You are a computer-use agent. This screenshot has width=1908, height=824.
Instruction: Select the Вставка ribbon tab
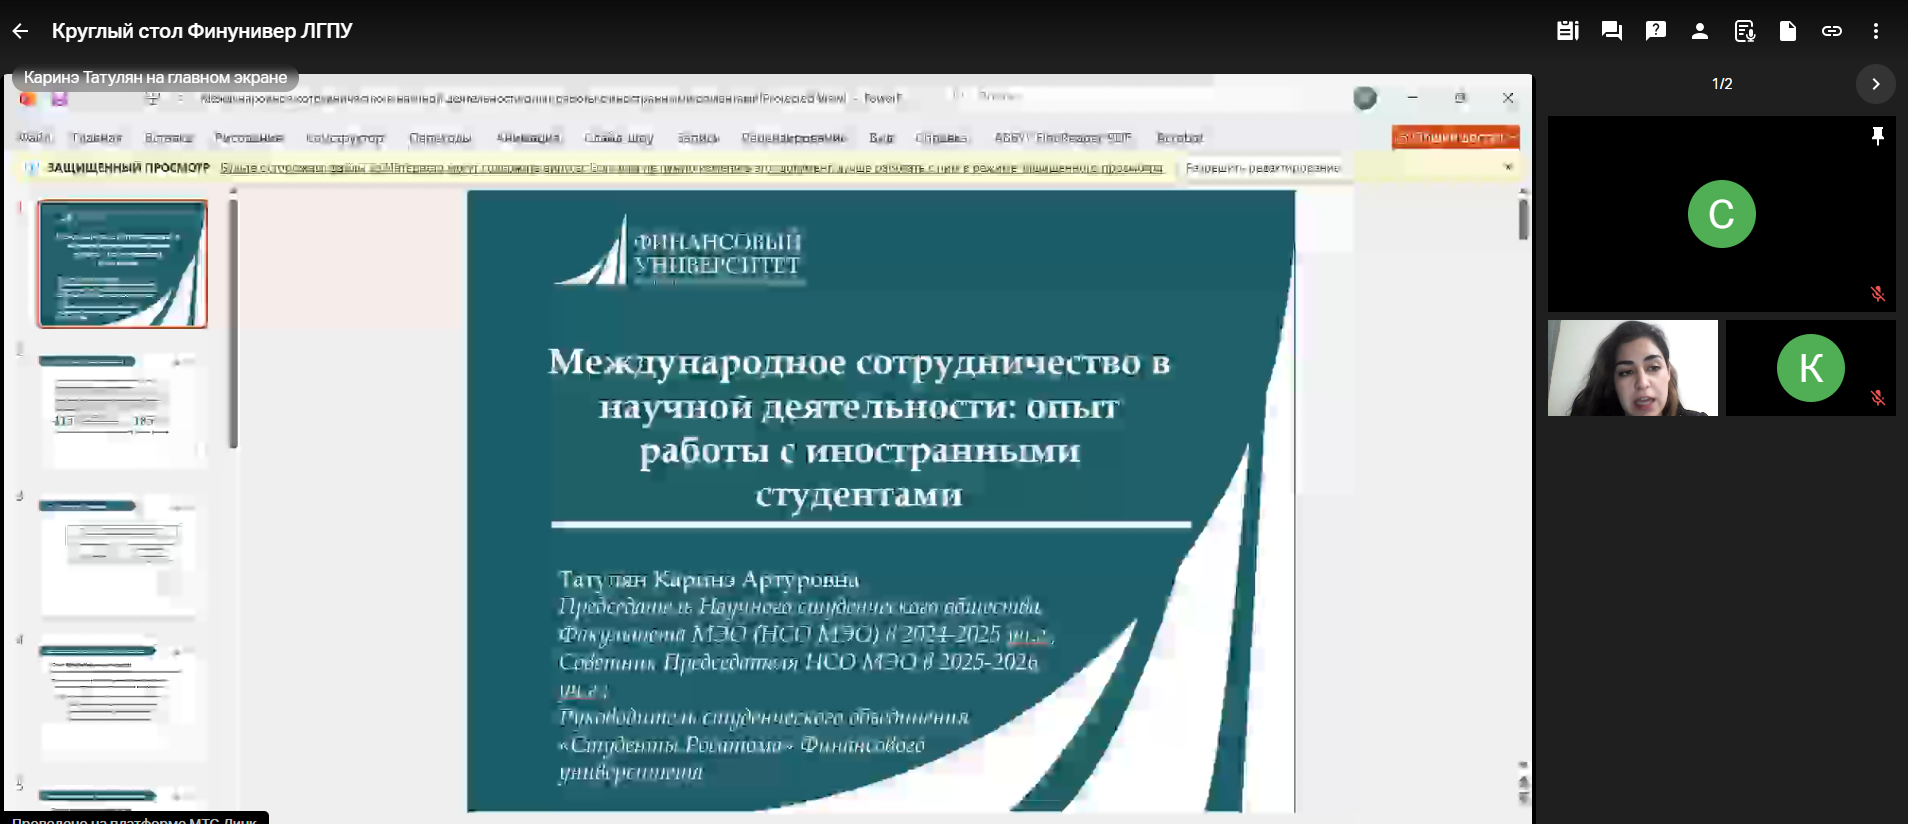tap(168, 138)
